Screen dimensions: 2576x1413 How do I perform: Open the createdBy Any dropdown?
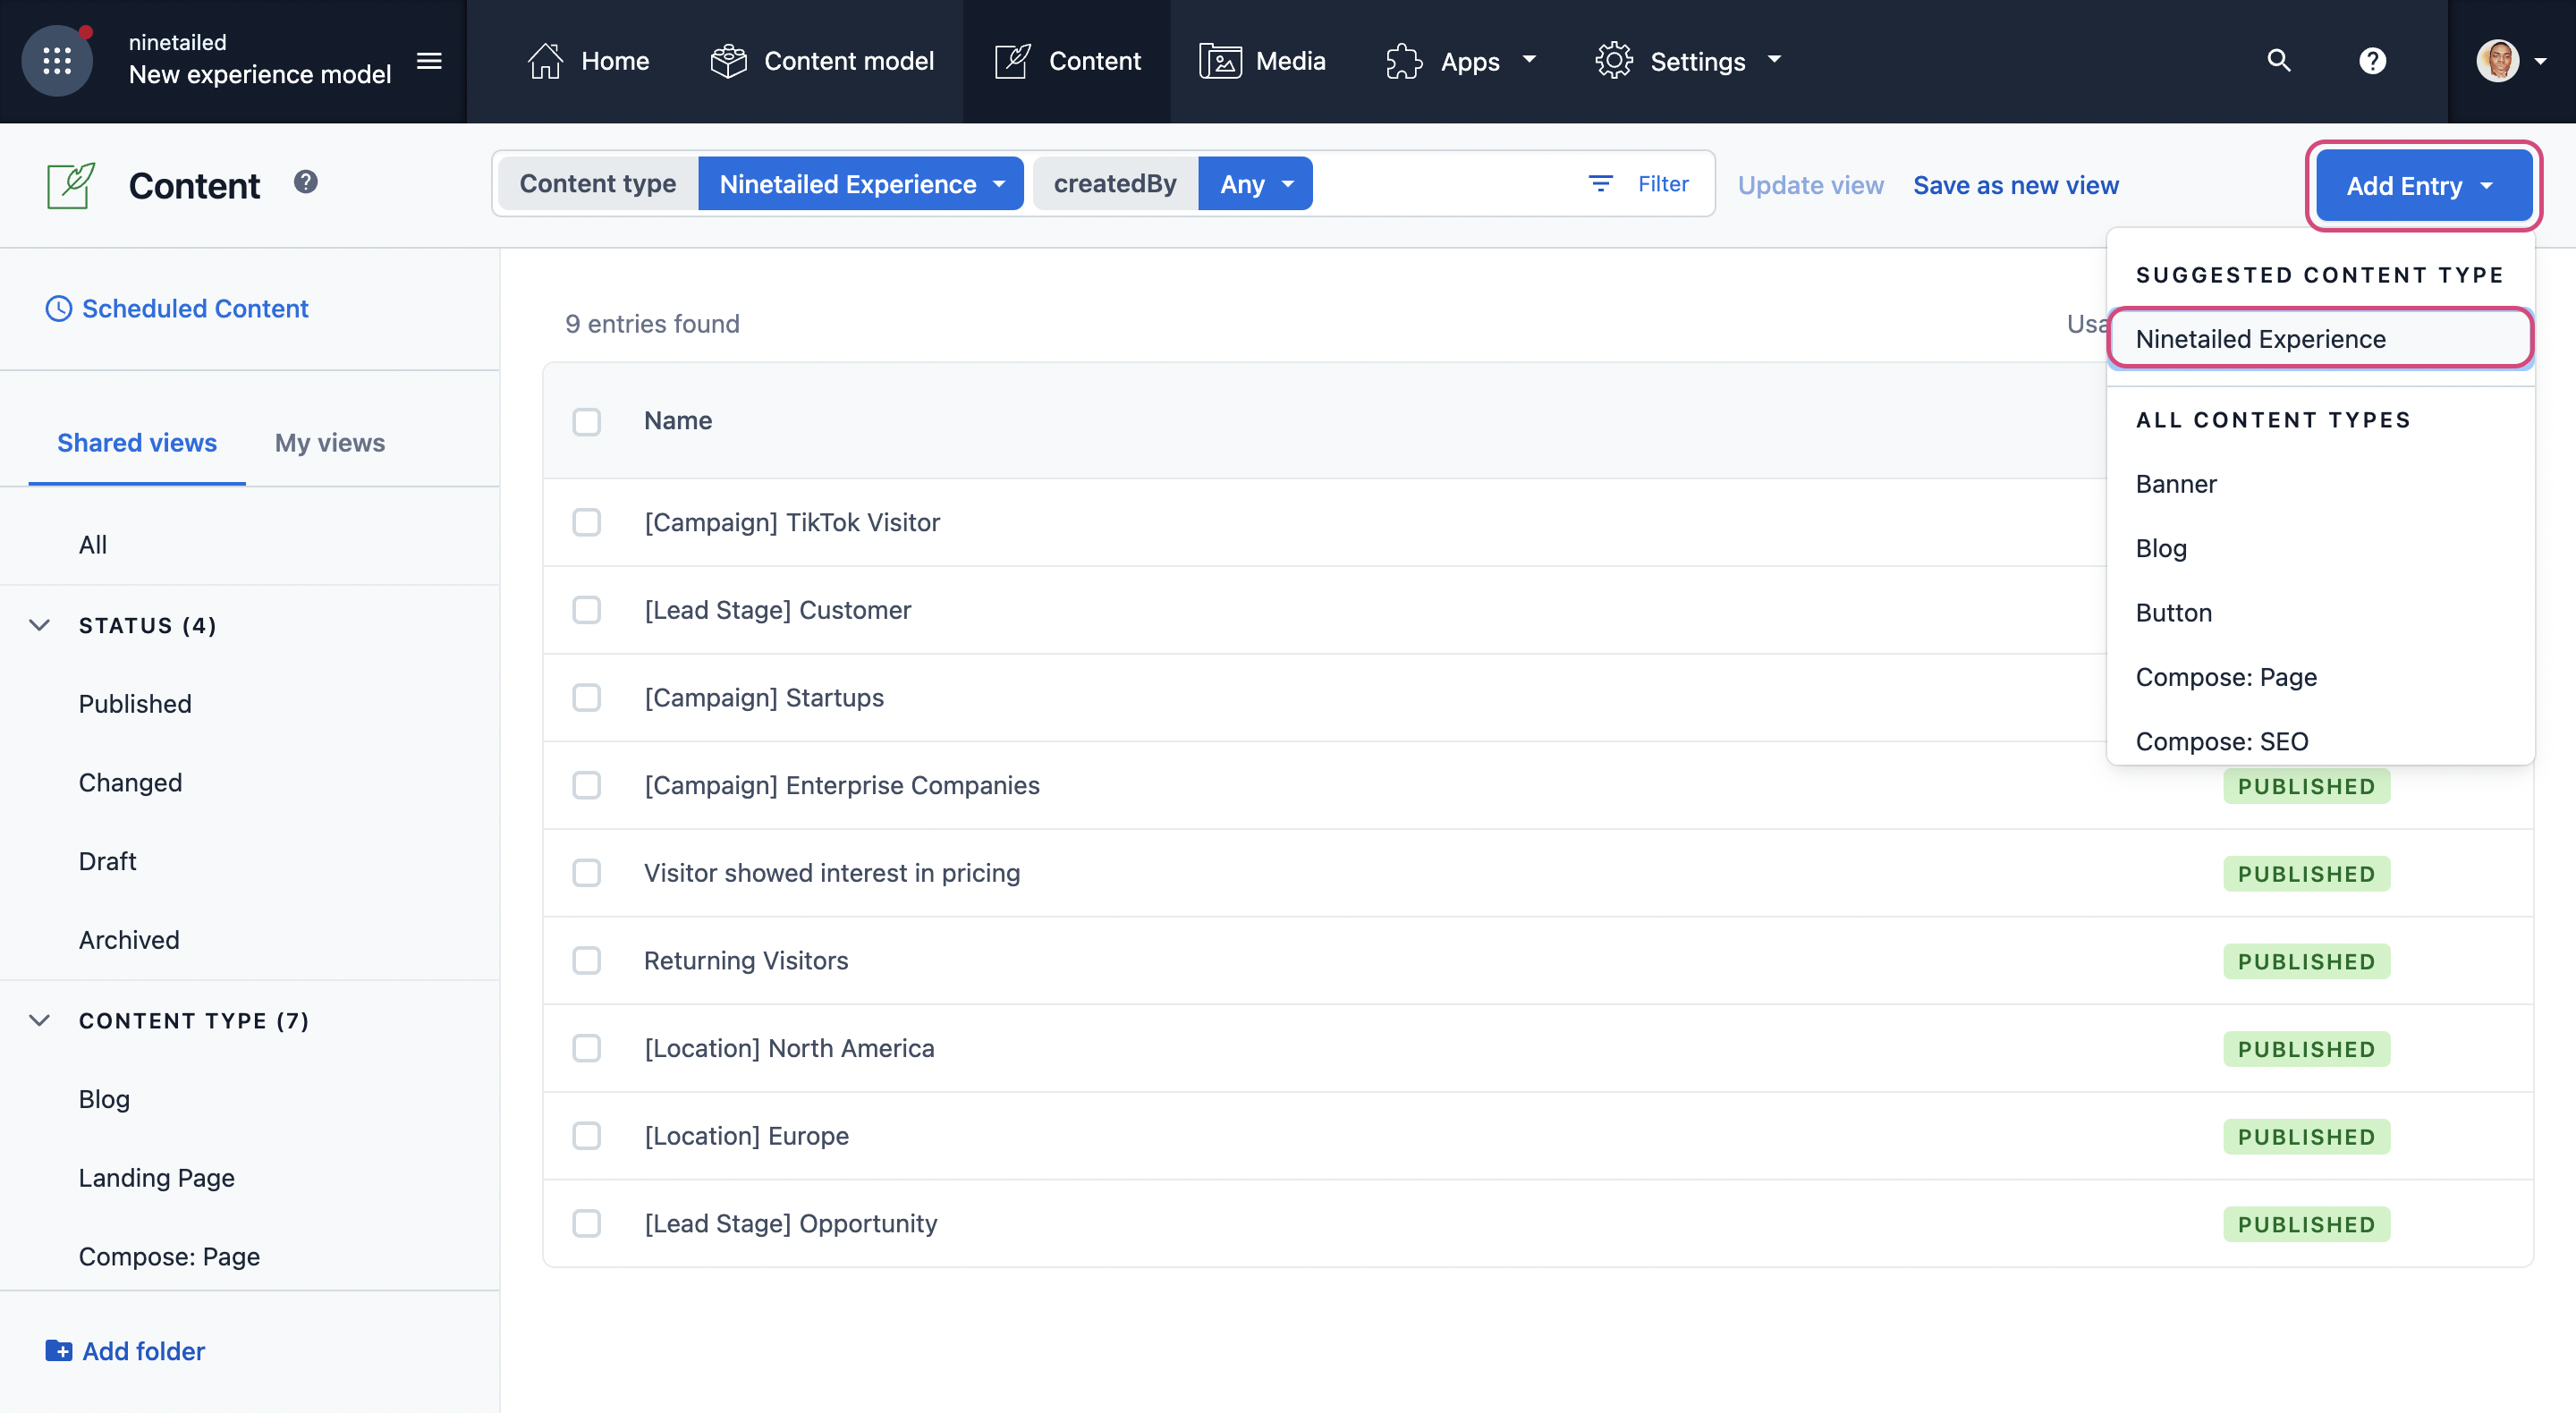coord(1255,184)
